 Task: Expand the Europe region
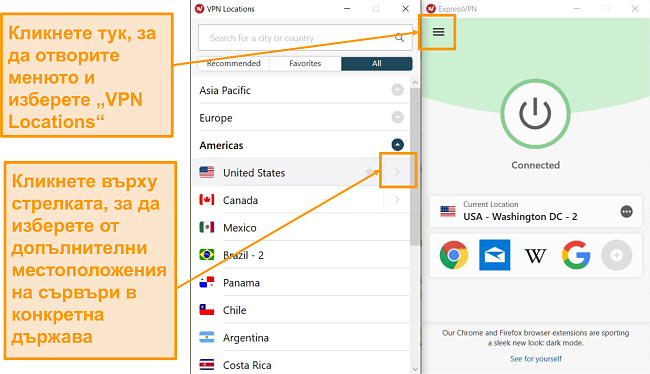tap(398, 118)
